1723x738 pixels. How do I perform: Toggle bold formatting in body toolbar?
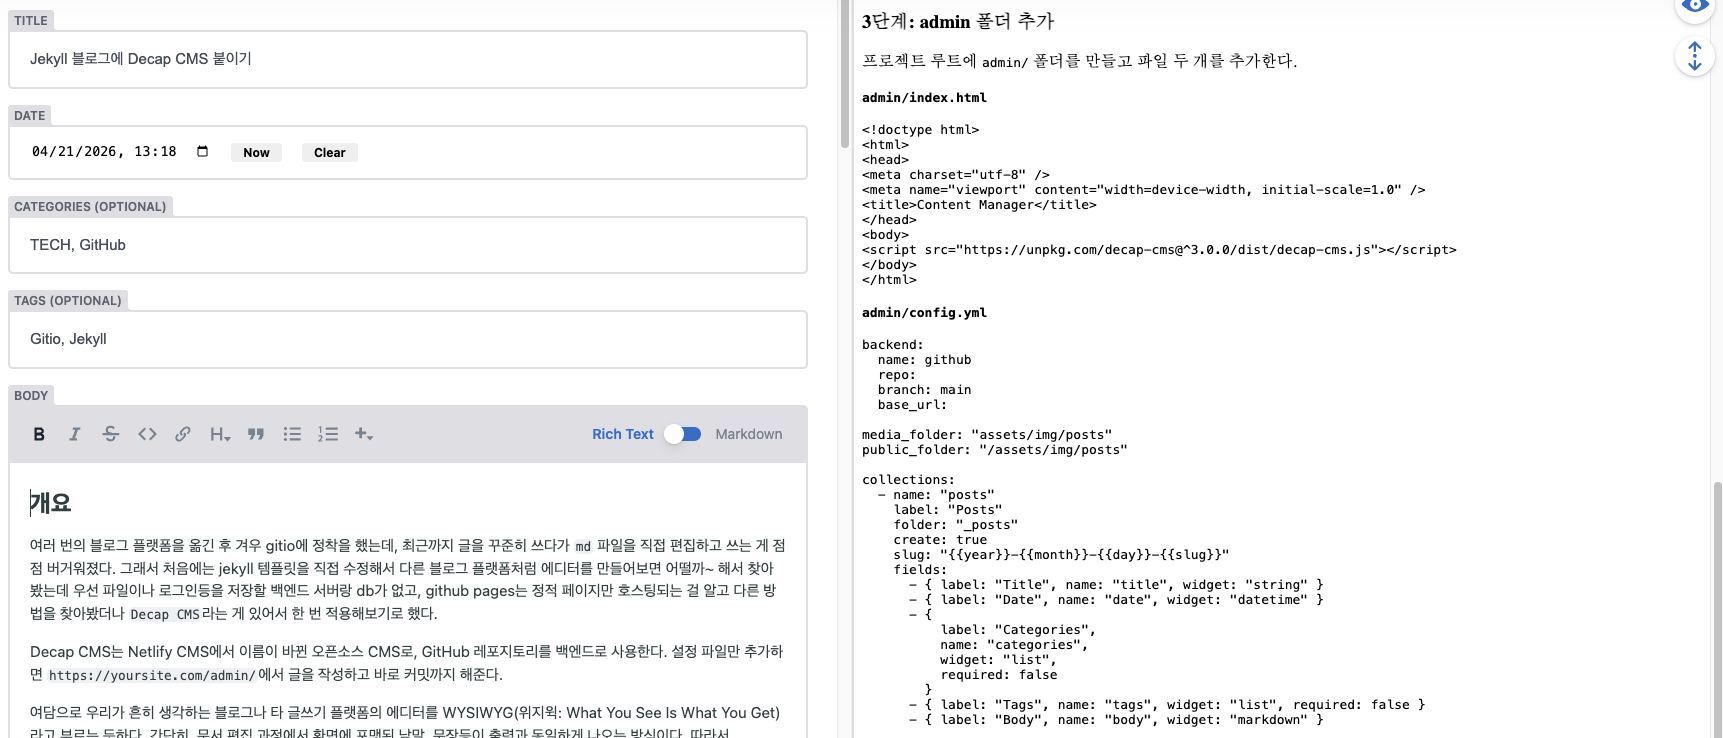(x=39, y=434)
